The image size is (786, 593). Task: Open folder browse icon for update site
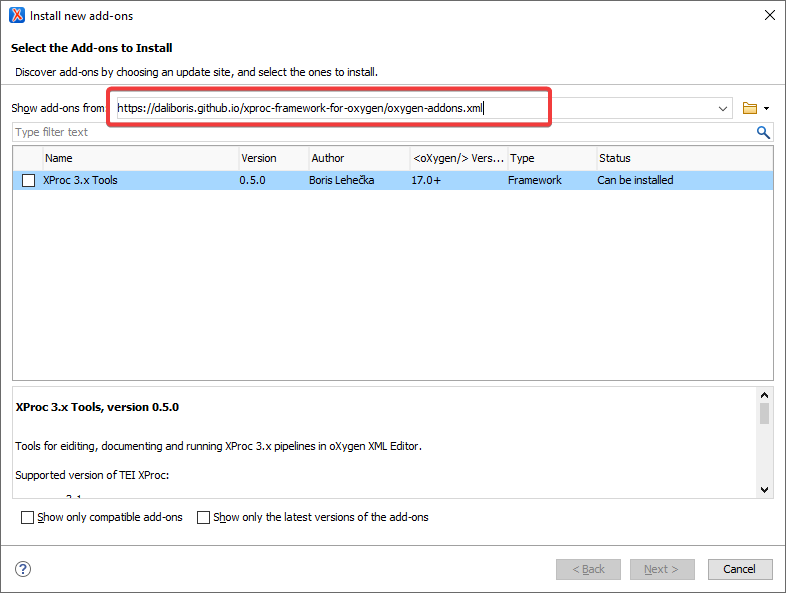pyautogui.click(x=749, y=108)
